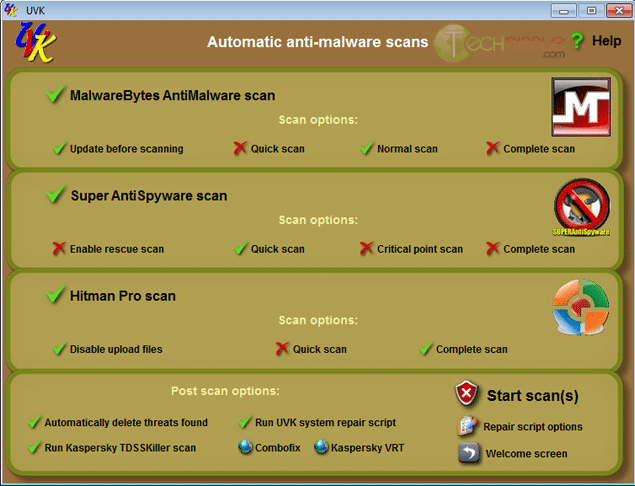
Task: Toggle the Super AntiSpyware scan checkmark
Action: 55,194
